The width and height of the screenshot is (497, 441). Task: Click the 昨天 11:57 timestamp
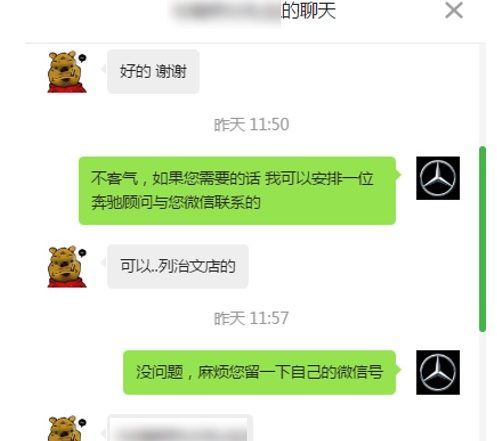tap(251, 318)
